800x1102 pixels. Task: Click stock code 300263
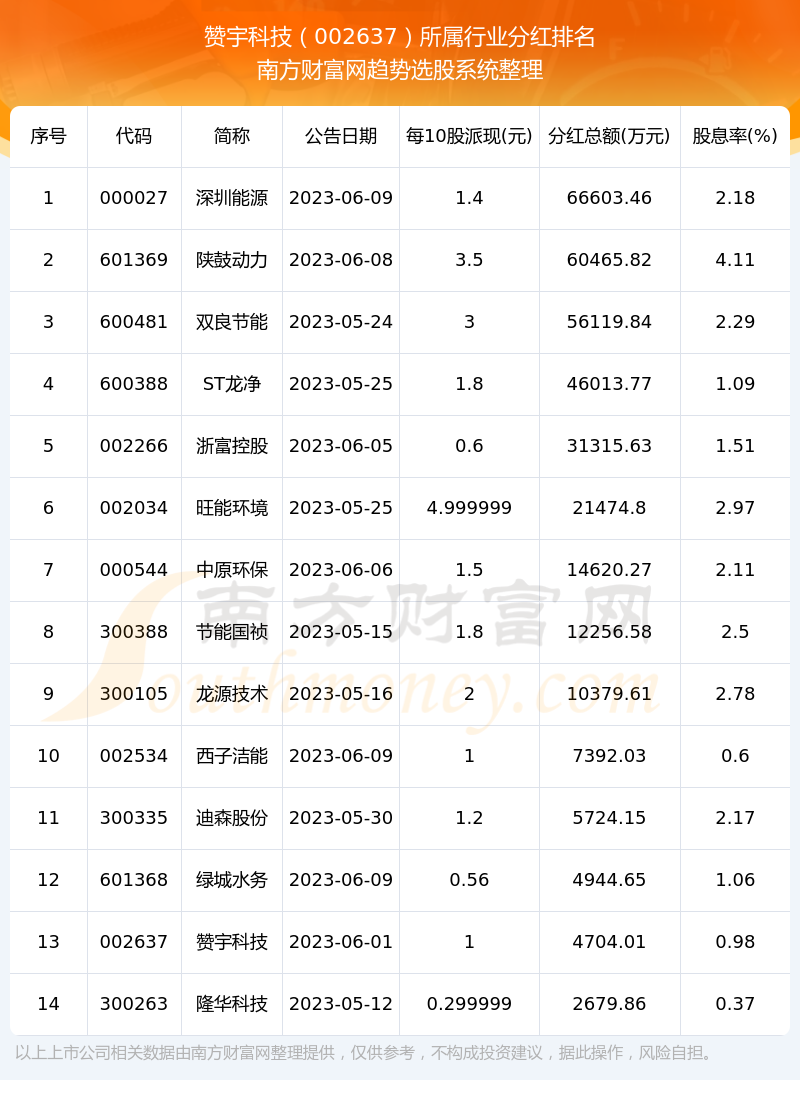tap(134, 1004)
